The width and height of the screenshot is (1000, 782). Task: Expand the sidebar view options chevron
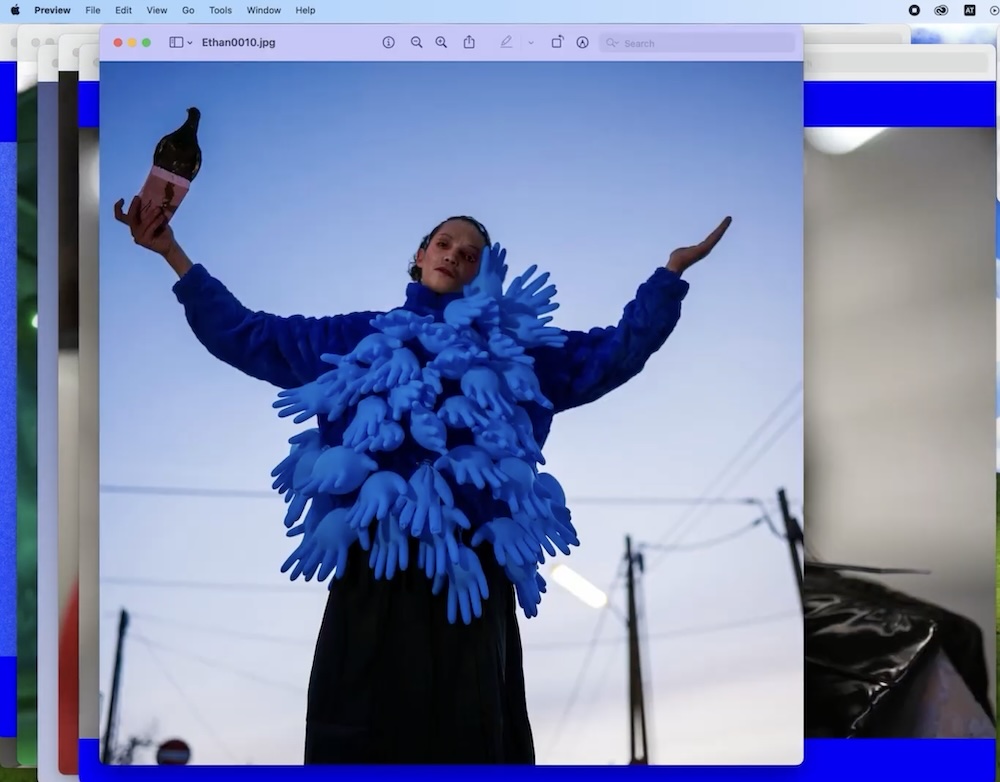(x=190, y=43)
